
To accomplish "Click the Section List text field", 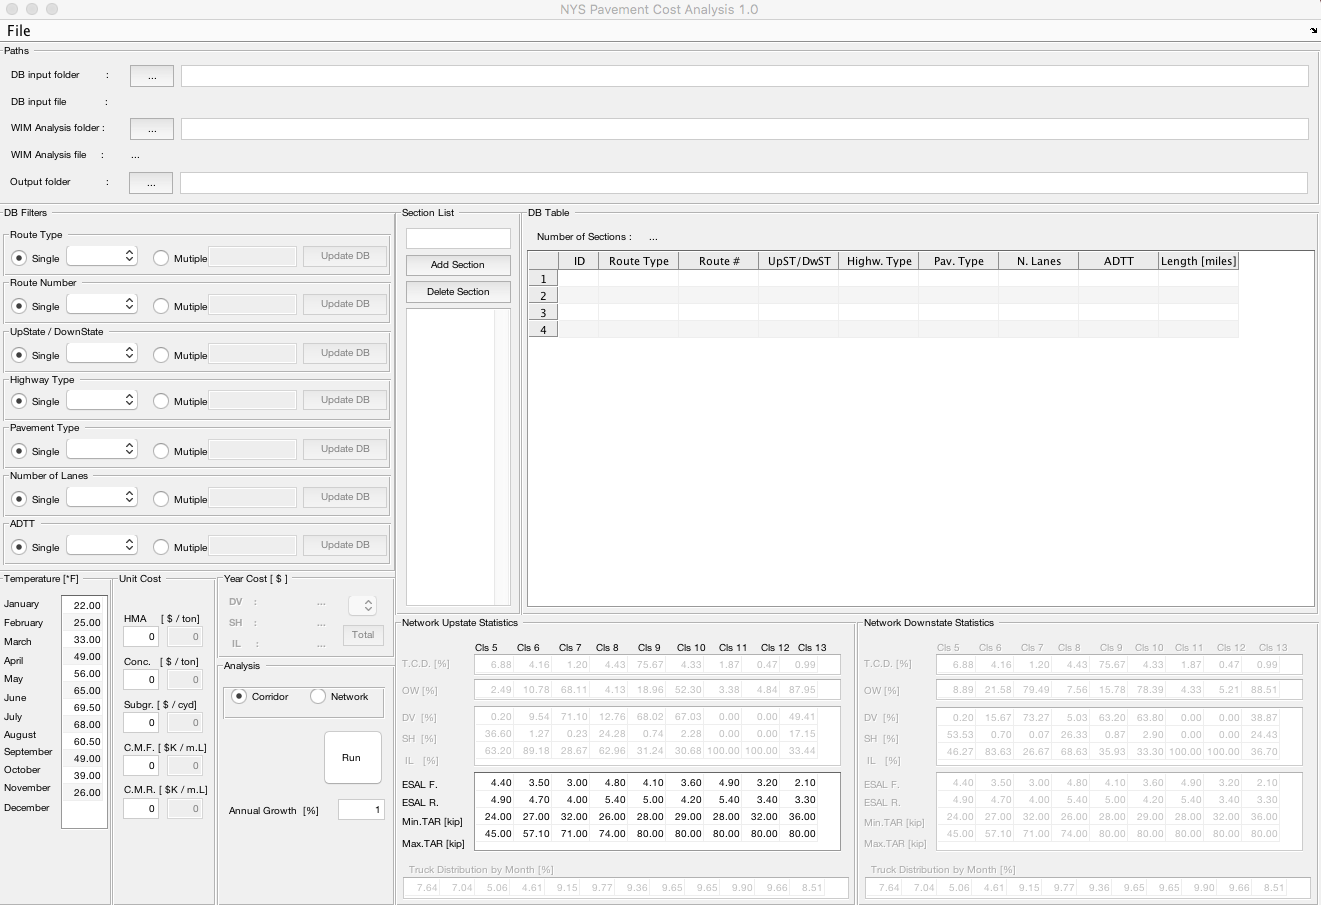I will 458,238.
